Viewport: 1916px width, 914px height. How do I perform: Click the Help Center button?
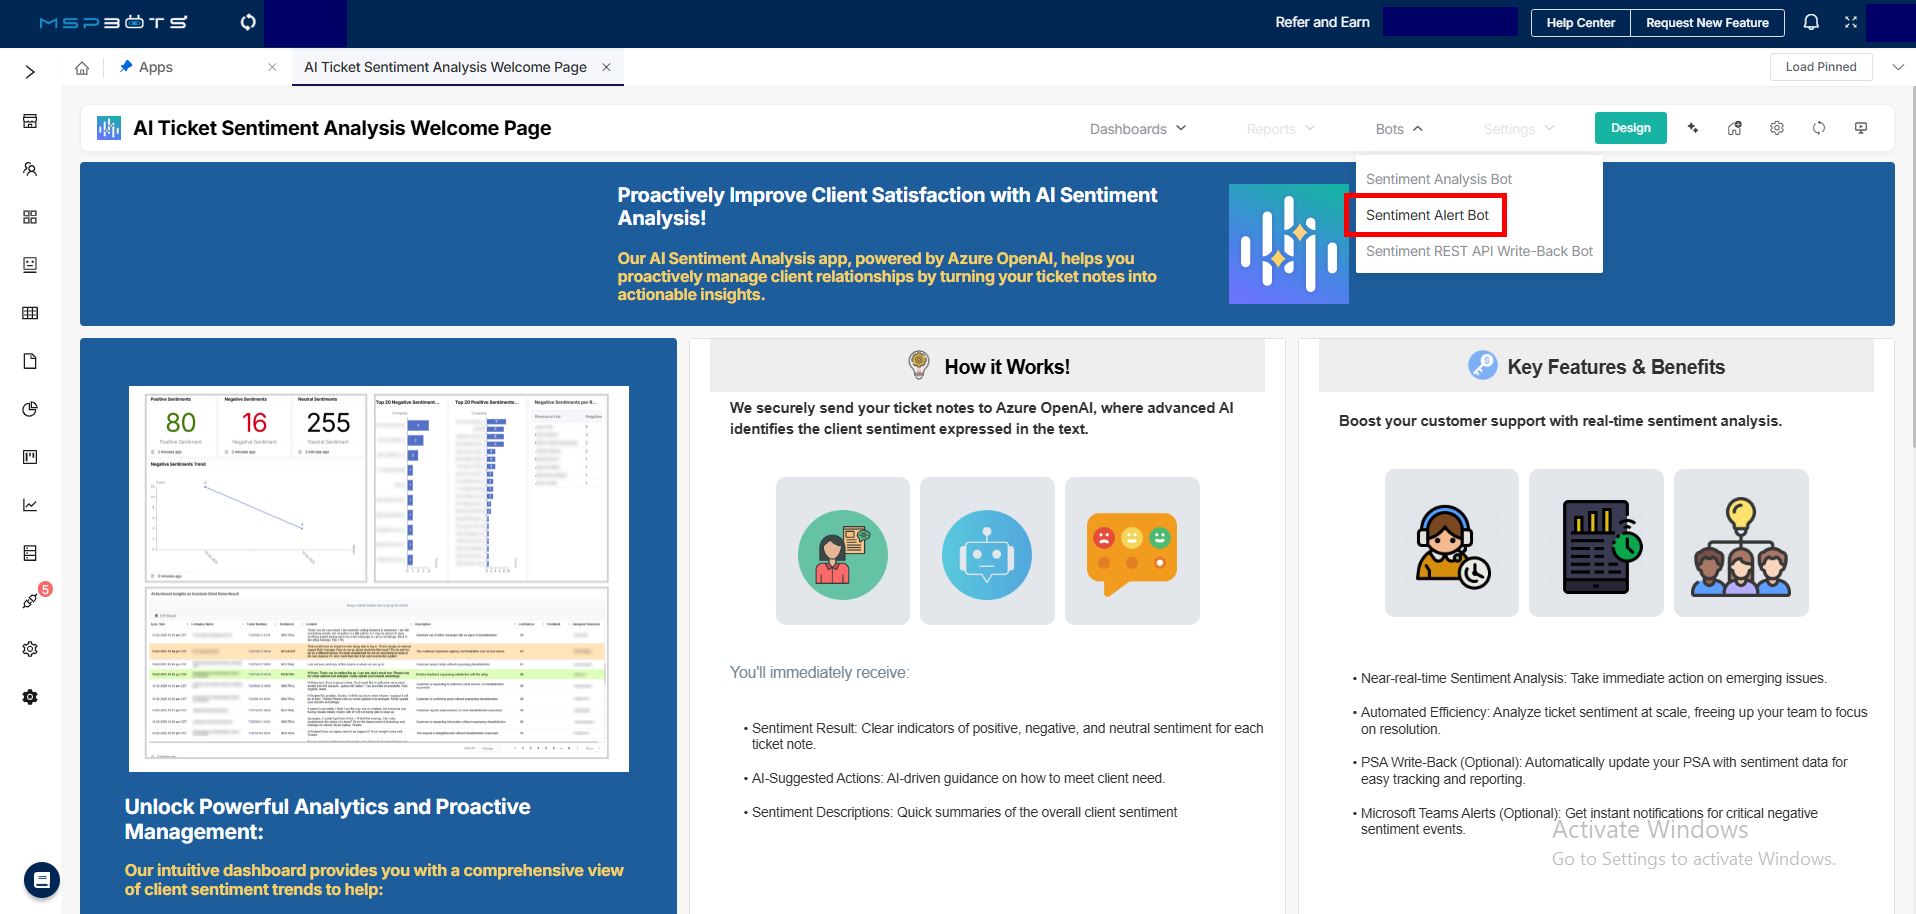click(x=1580, y=23)
